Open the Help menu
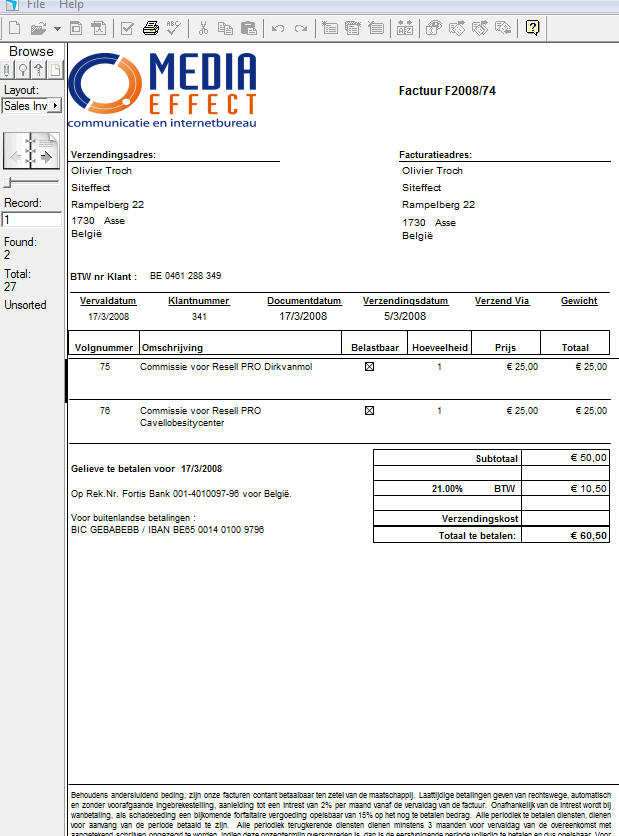The image size is (619, 836). point(71,5)
